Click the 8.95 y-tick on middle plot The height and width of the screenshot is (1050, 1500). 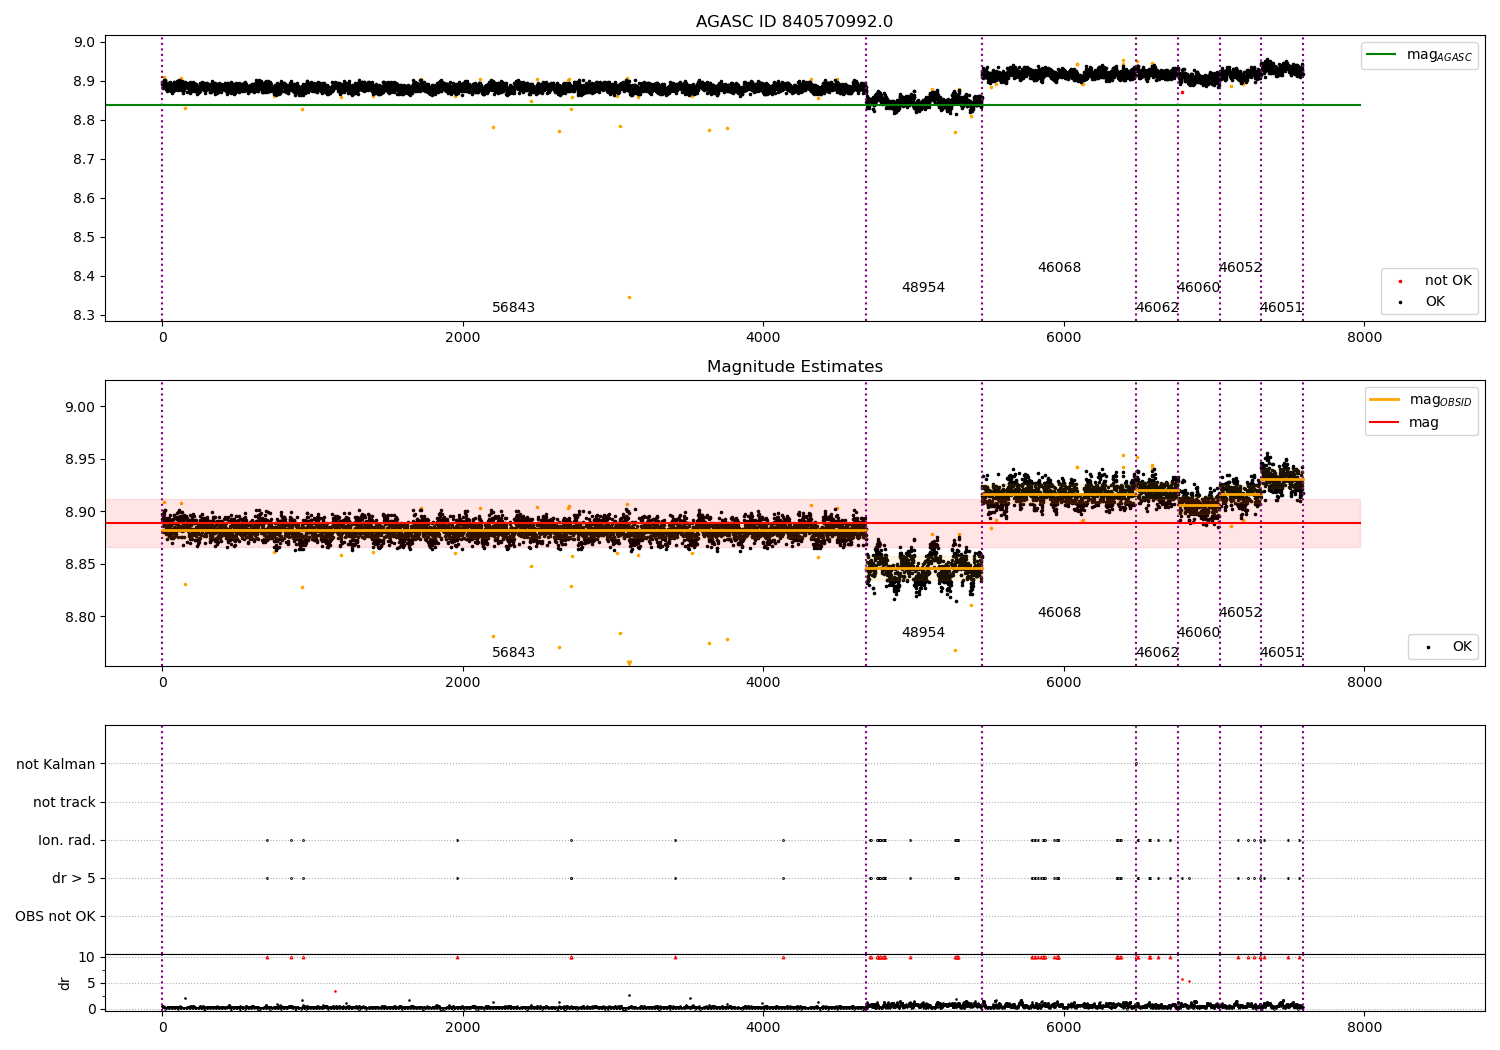click(x=81, y=460)
